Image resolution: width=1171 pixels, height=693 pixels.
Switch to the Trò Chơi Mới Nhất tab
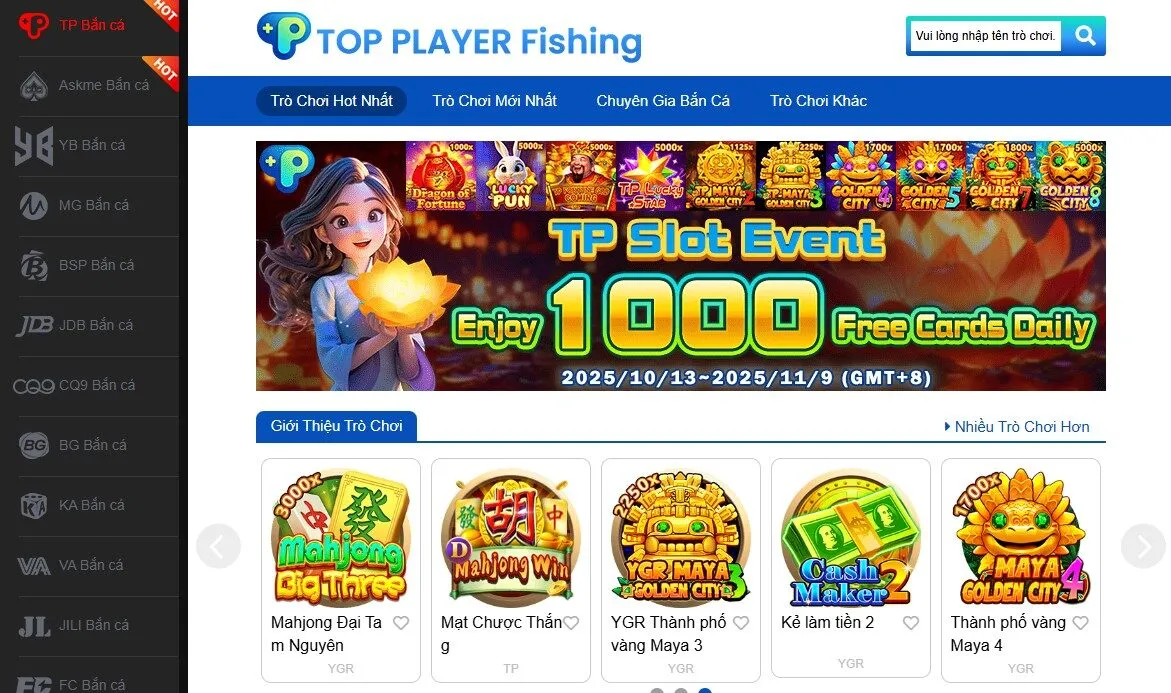pyautogui.click(x=494, y=101)
